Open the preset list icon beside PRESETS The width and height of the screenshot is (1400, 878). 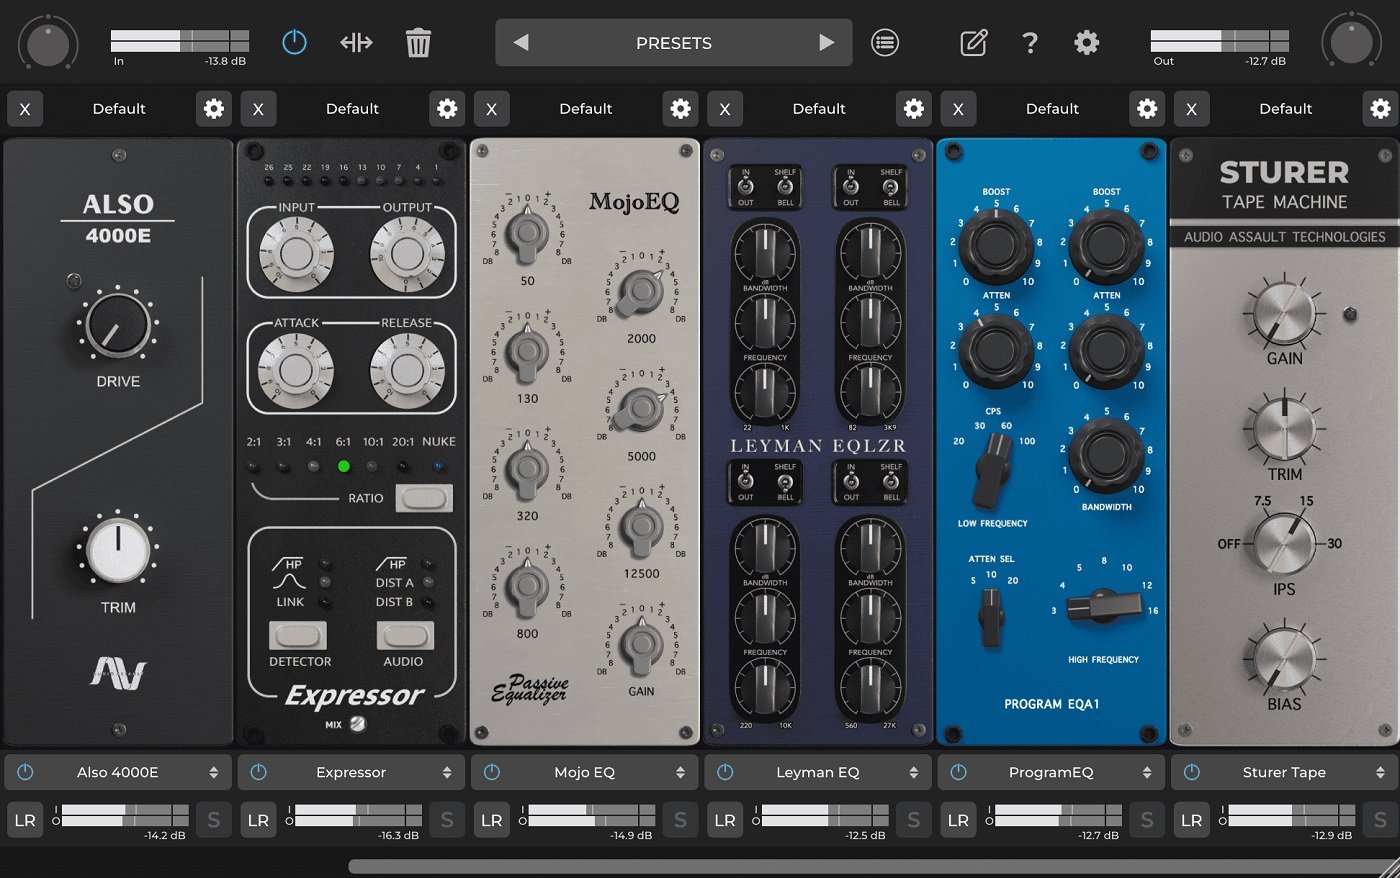pos(884,42)
